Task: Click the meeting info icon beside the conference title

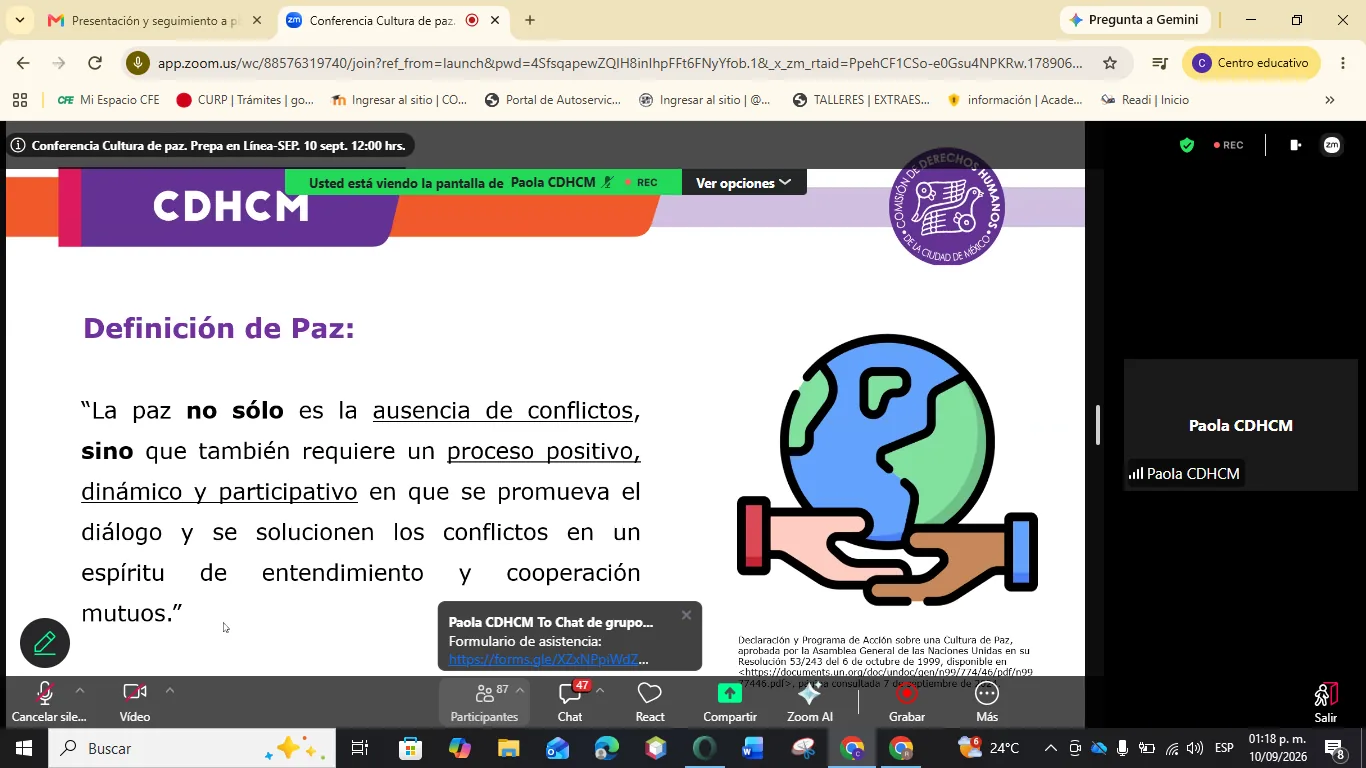Action: point(18,145)
